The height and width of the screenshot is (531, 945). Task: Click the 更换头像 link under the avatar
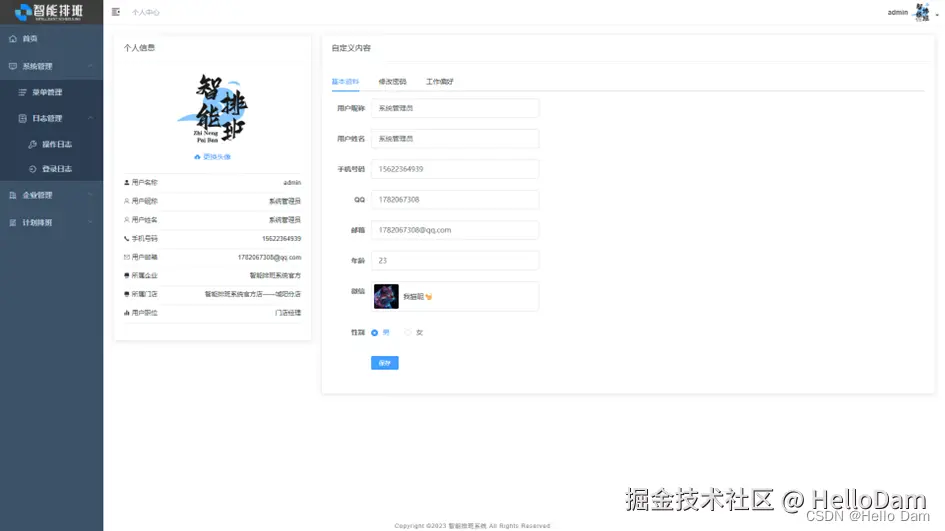(216, 157)
